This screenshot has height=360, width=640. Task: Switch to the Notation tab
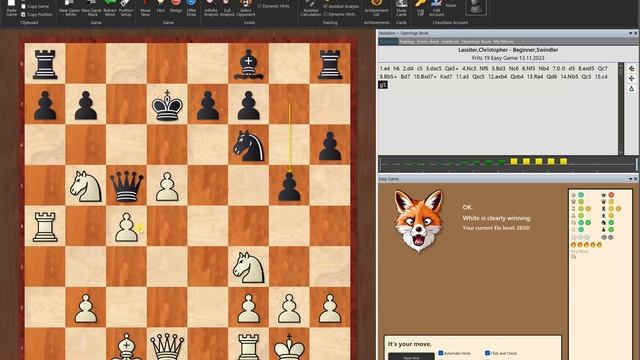tap(388, 42)
